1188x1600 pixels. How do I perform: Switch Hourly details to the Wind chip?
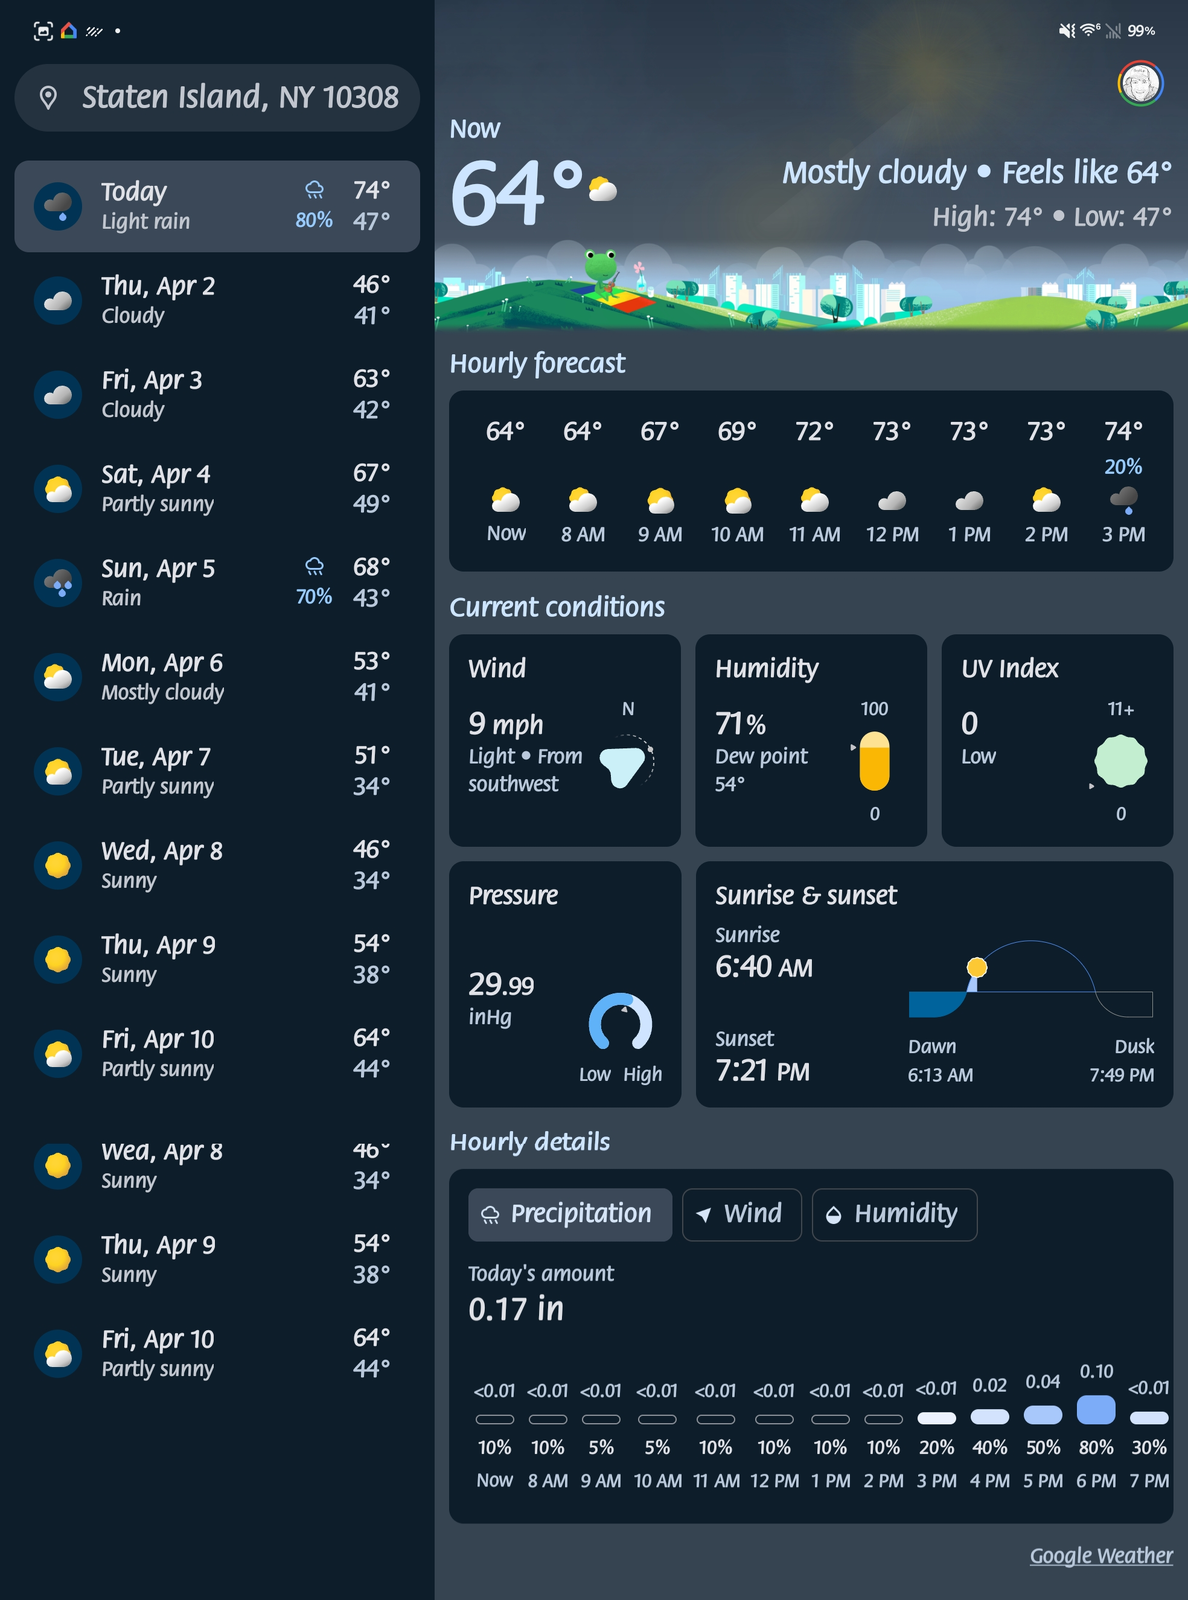[741, 1214]
